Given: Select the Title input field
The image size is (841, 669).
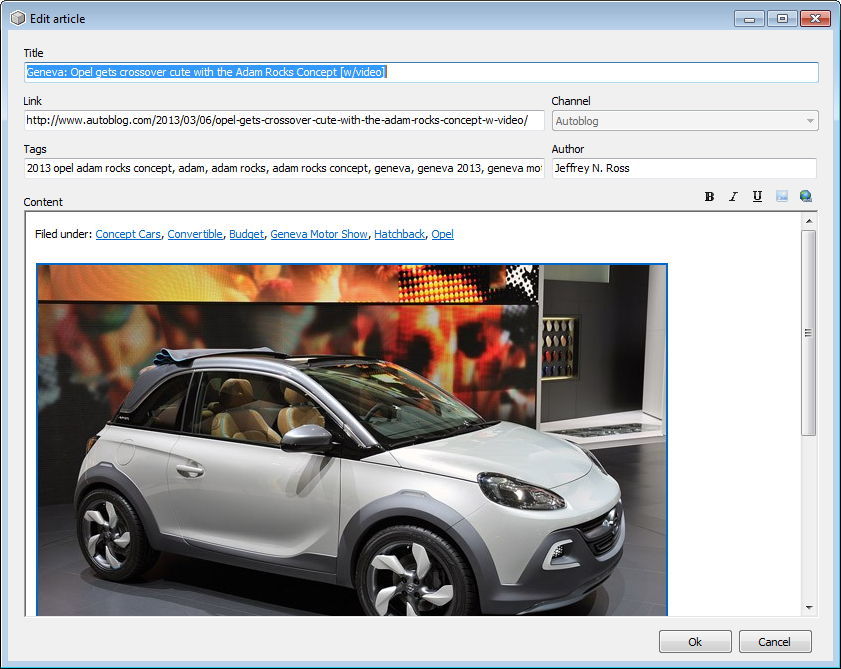Looking at the screenshot, I should click(x=420, y=72).
